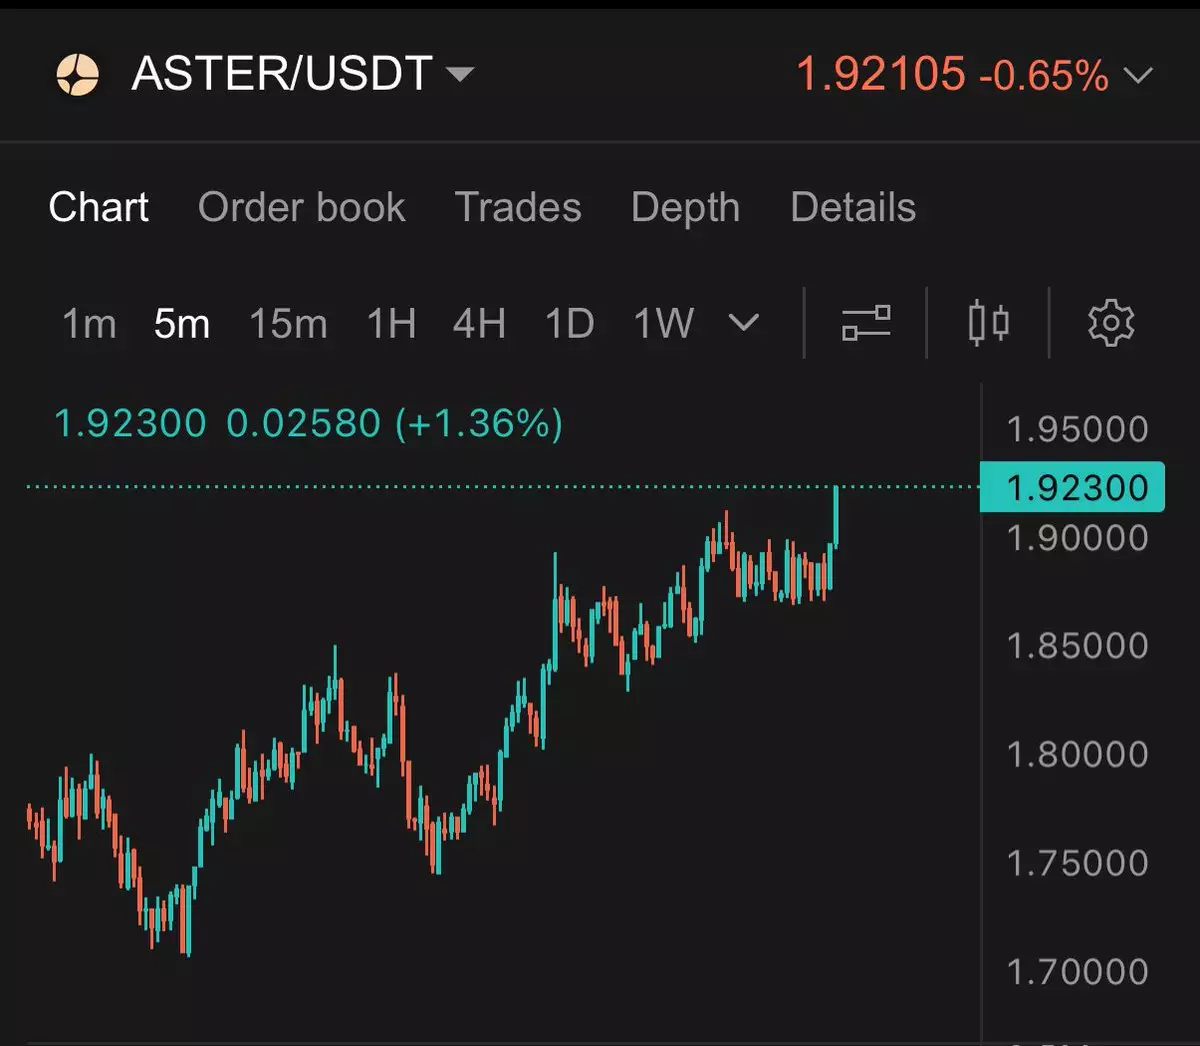The width and height of the screenshot is (1200, 1046).
Task: Select the 1H timeframe
Action: [391, 324]
